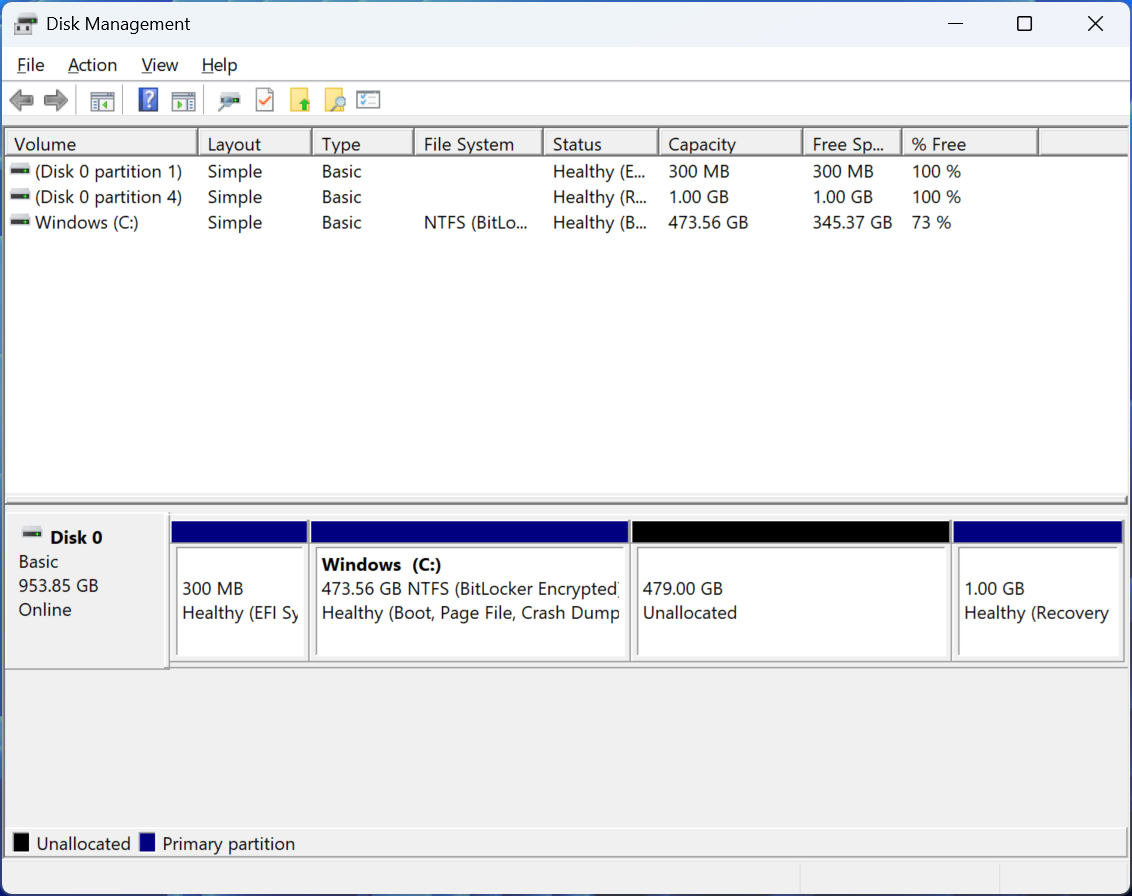Image resolution: width=1132 pixels, height=896 pixels.
Task: Open the Action menu
Action: pos(92,65)
